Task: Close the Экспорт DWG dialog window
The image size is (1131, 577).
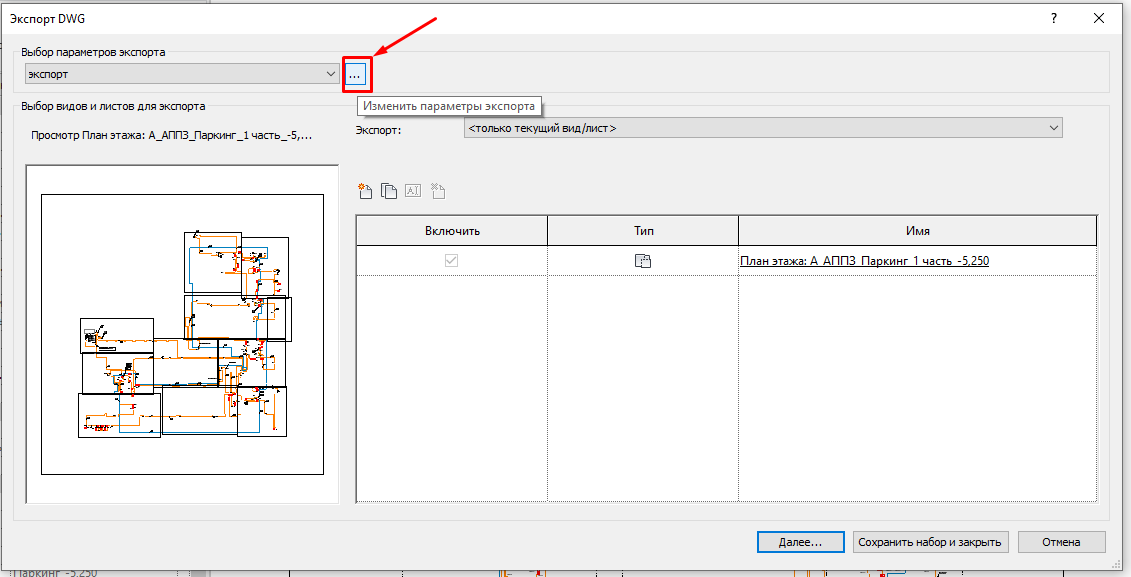Action: [1099, 19]
